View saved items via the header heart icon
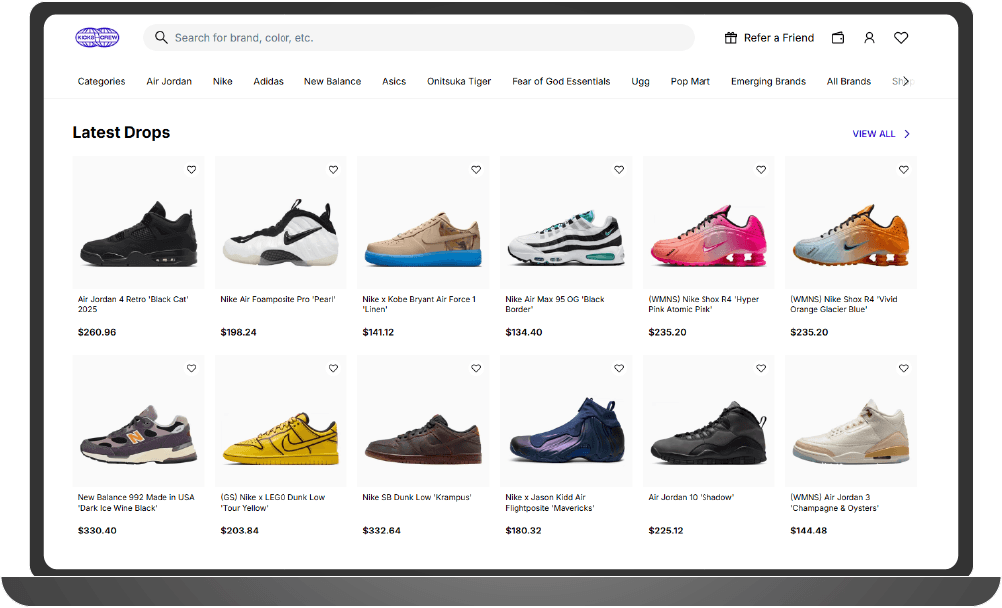This screenshot has height=608, width=1002. click(900, 37)
